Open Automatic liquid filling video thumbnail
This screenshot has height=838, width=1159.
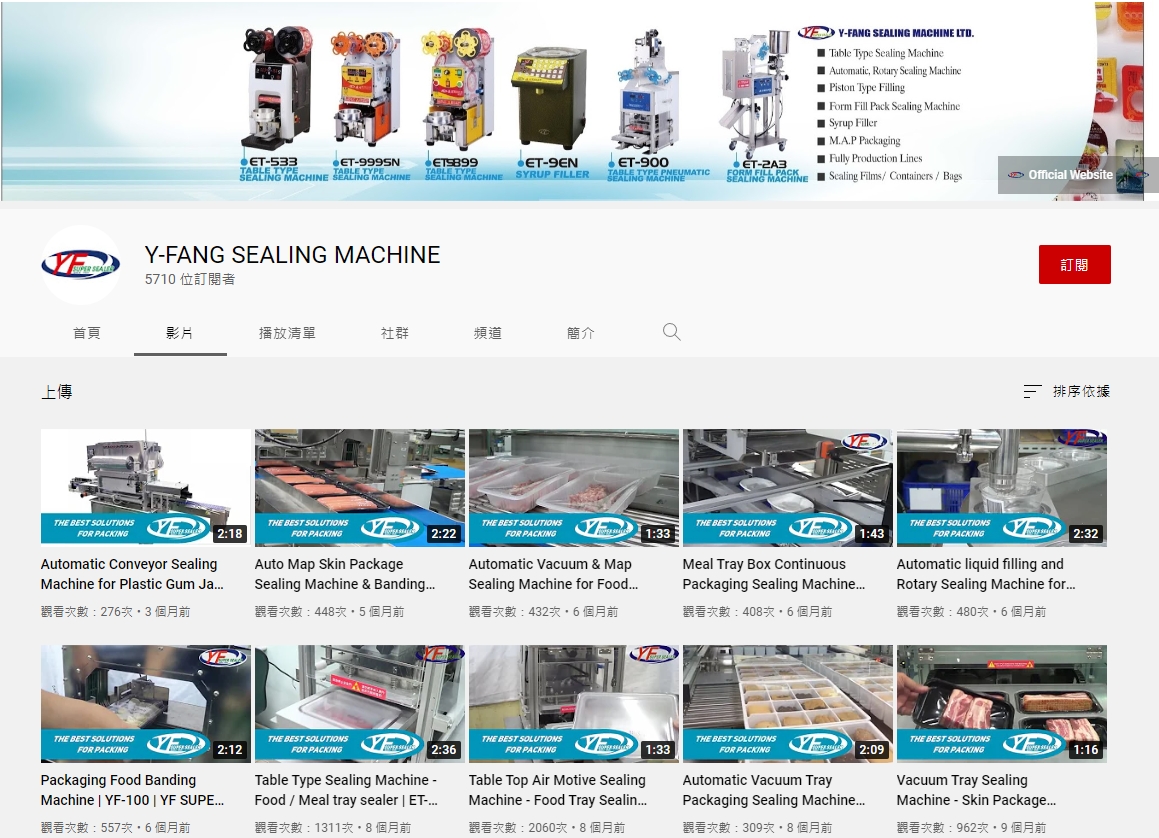click(x=1002, y=488)
